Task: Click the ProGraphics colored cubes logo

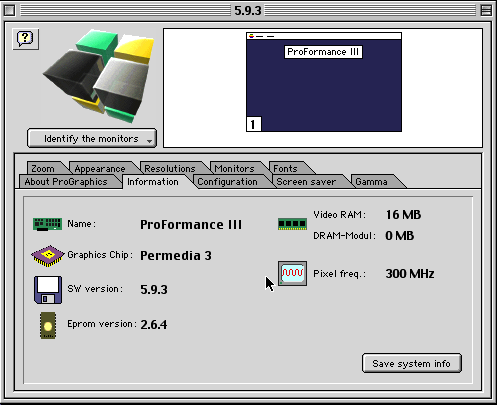Action: coord(99,76)
